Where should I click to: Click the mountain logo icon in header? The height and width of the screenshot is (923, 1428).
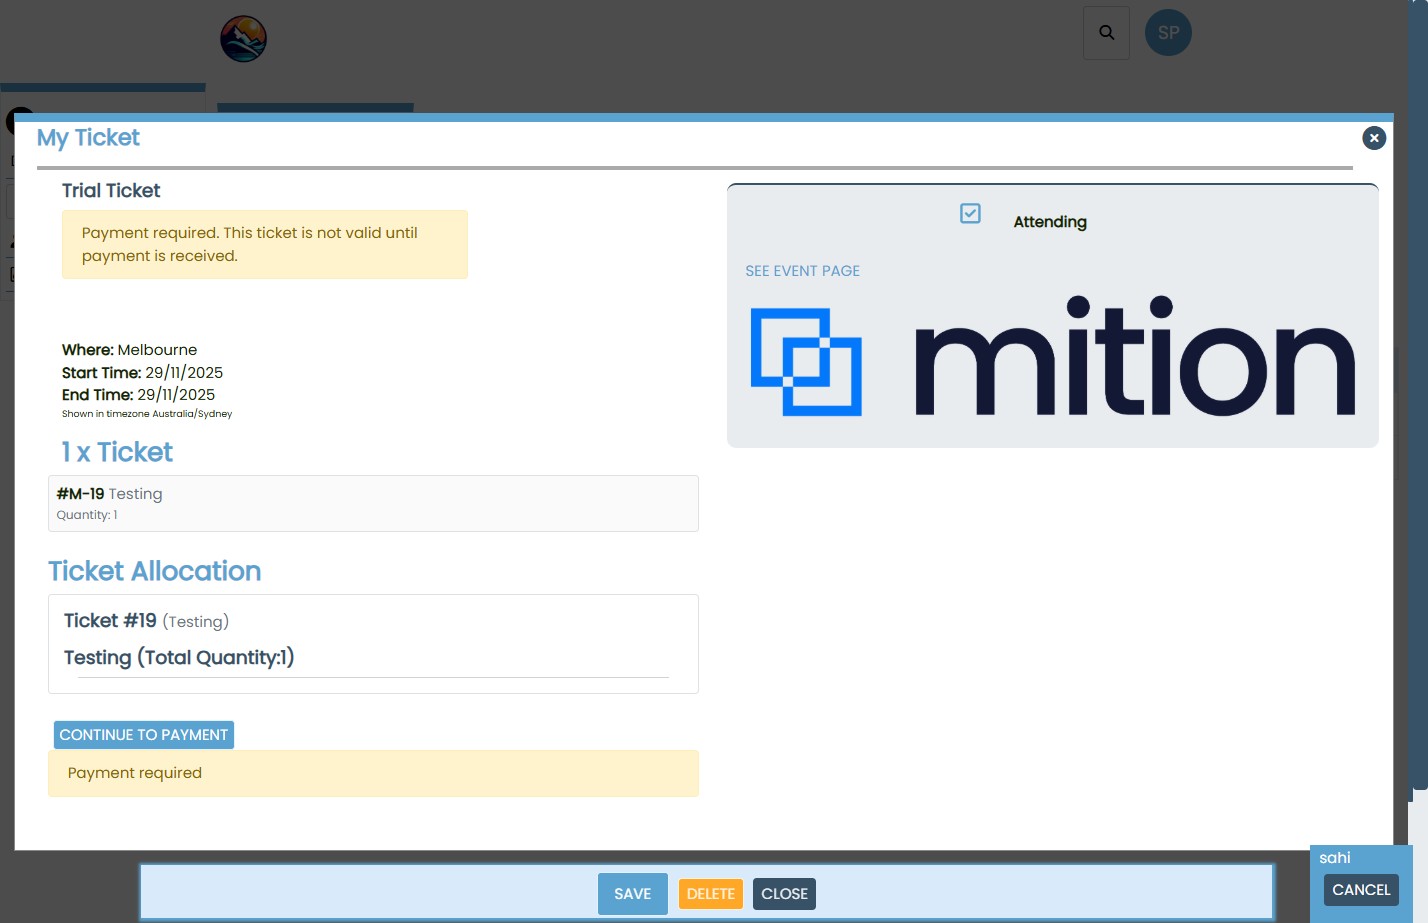coord(243,39)
